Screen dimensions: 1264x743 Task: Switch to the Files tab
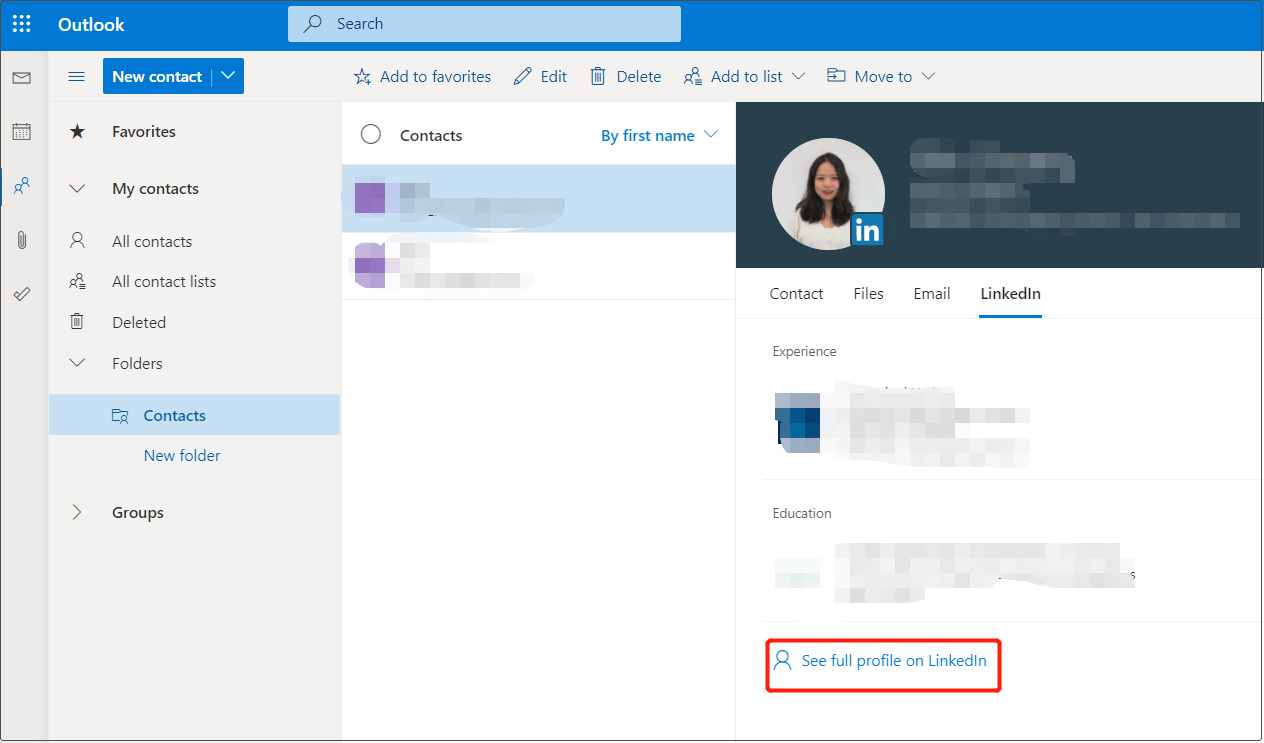[x=868, y=293]
